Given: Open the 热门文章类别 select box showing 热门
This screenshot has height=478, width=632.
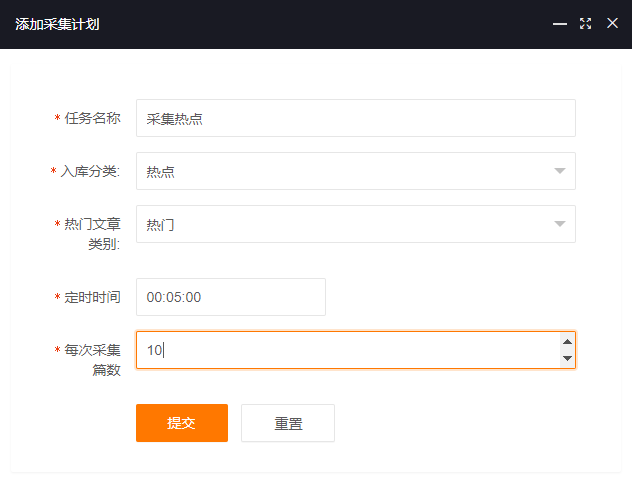Looking at the screenshot, I should point(356,224).
